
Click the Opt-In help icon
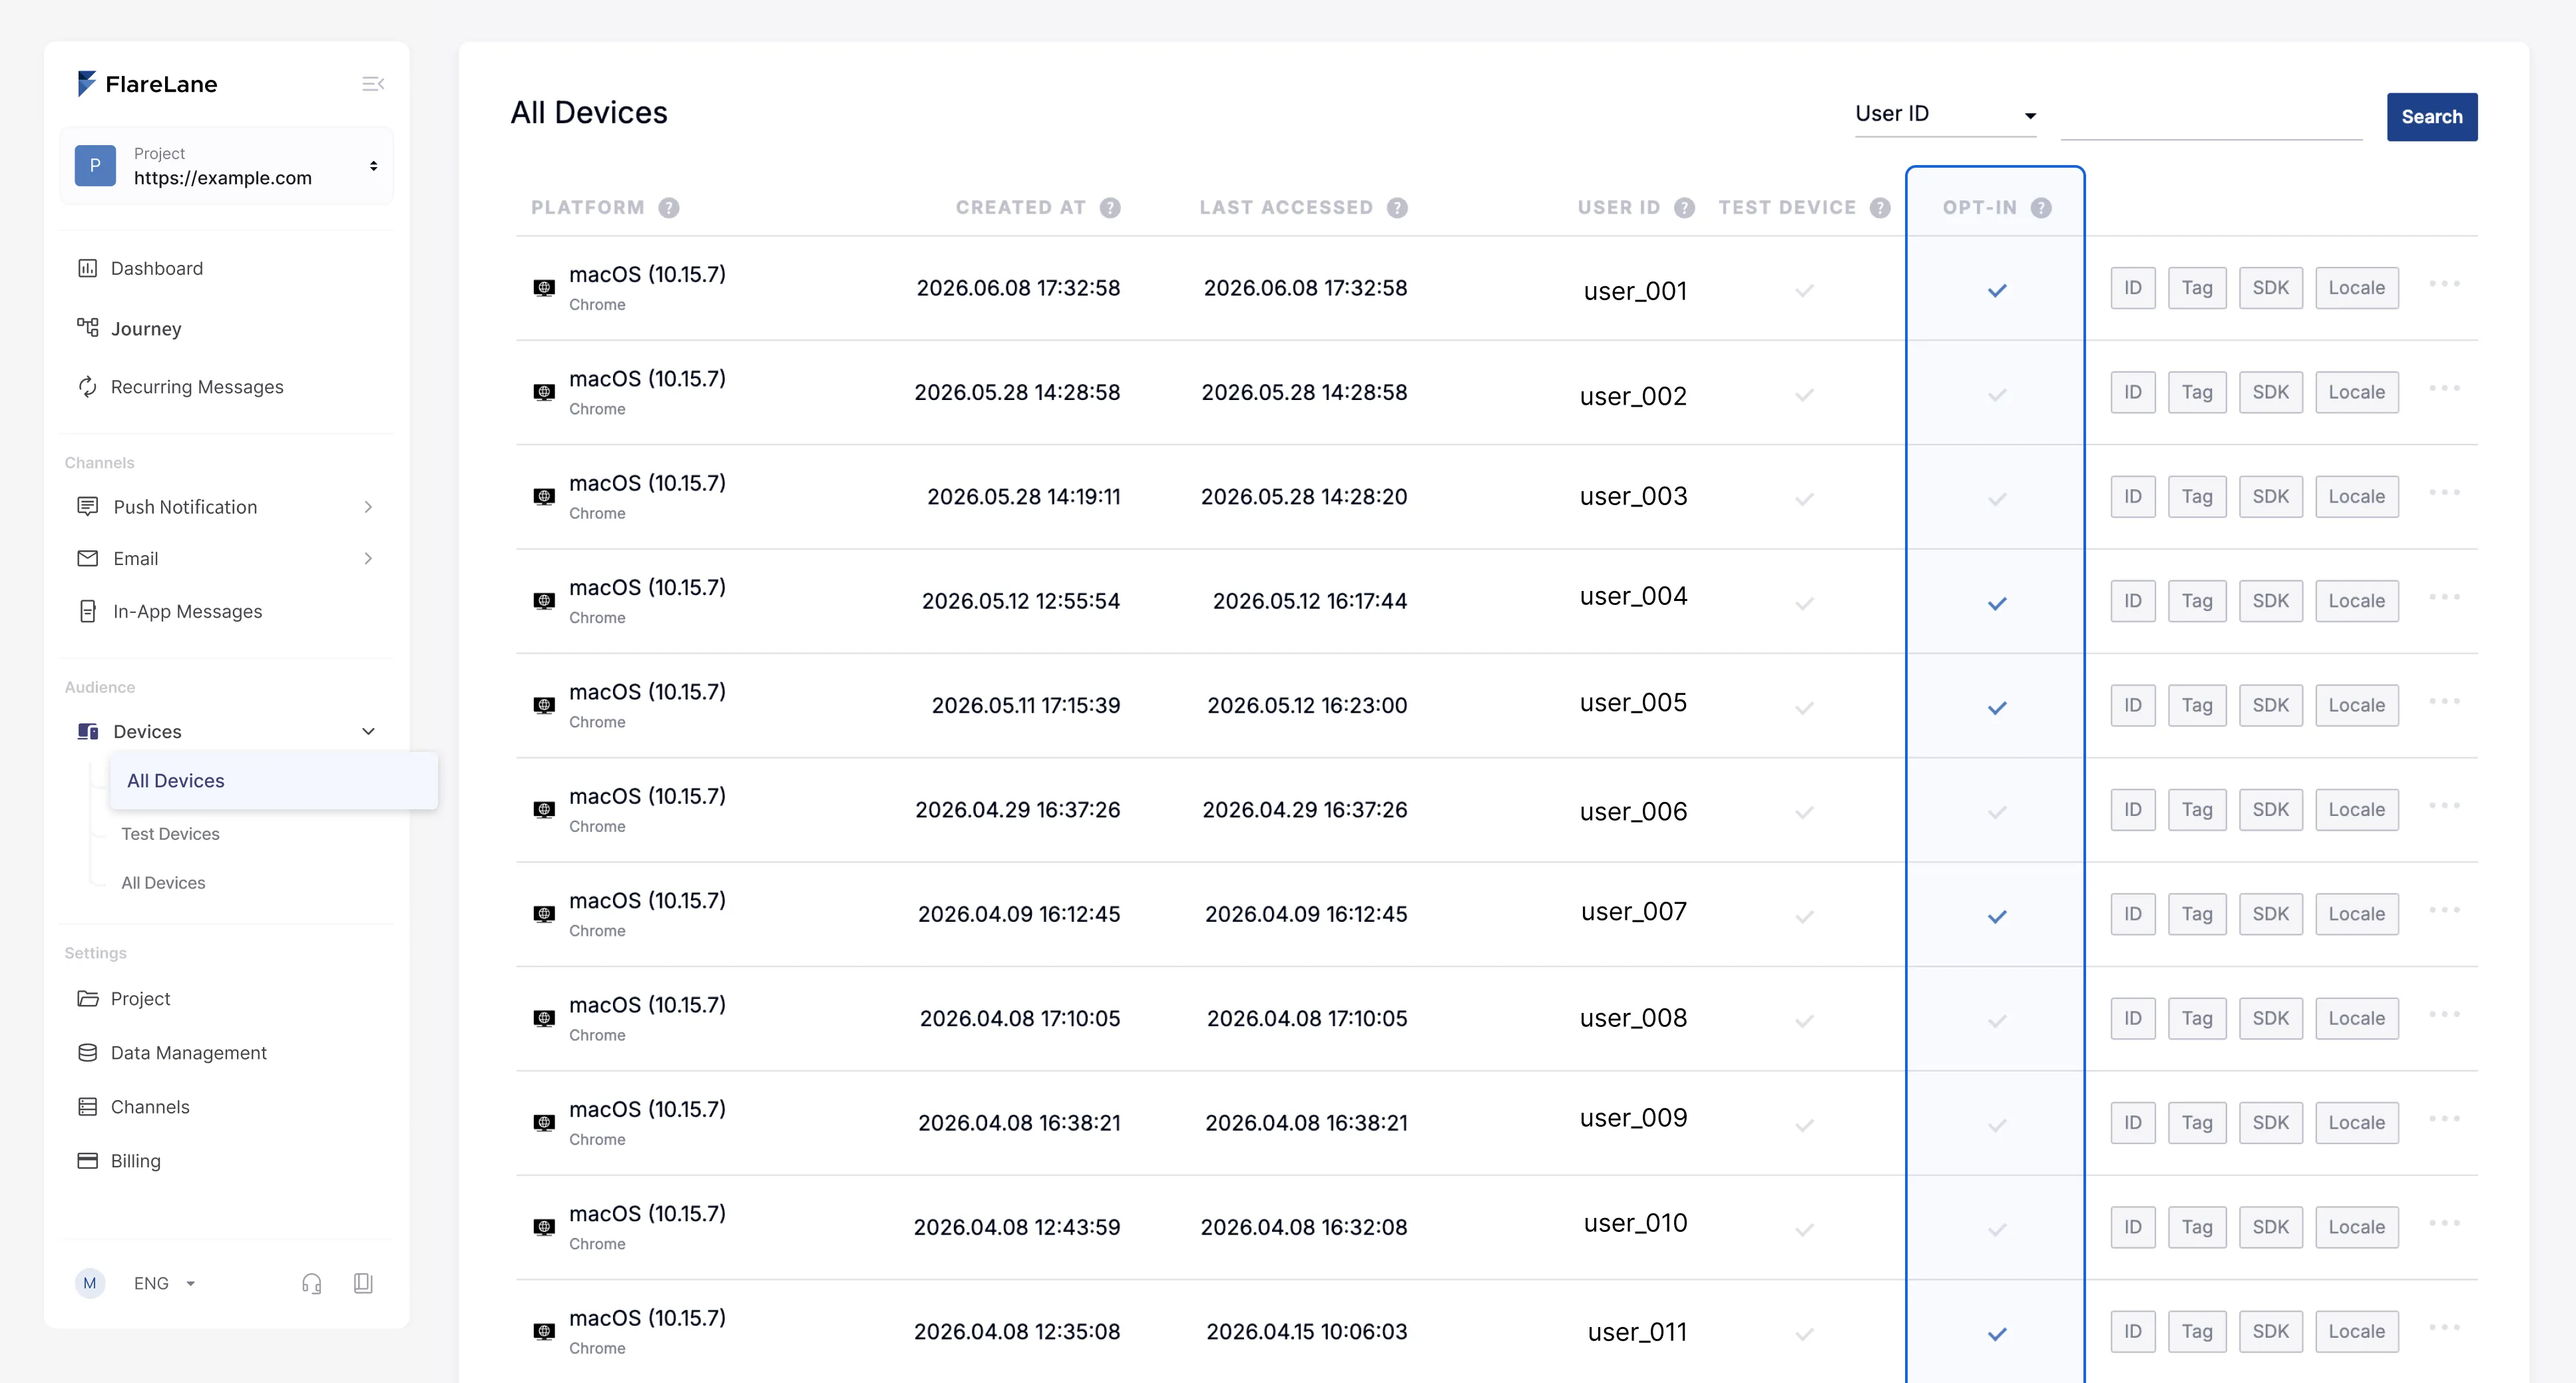point(2041,208)
